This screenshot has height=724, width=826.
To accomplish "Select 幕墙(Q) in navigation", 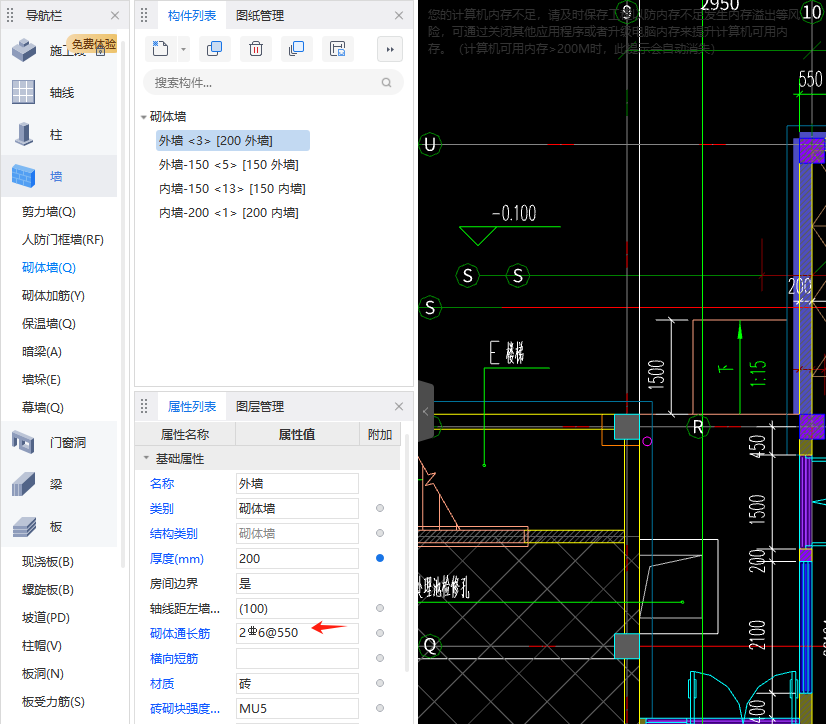I will coord(43,407).
